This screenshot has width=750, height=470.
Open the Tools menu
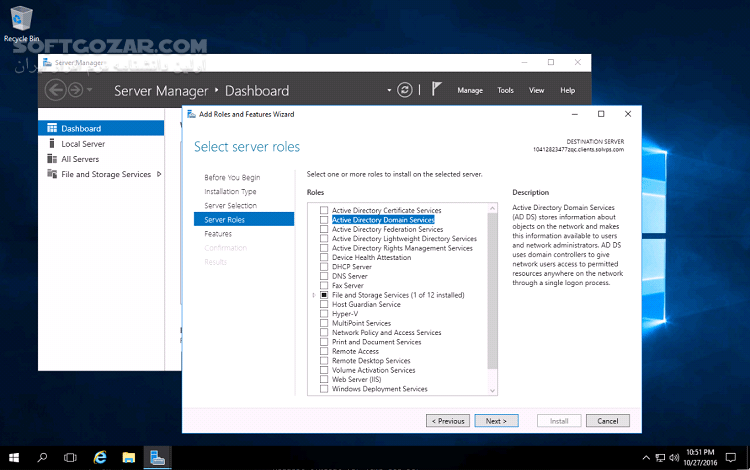(505, 90)
